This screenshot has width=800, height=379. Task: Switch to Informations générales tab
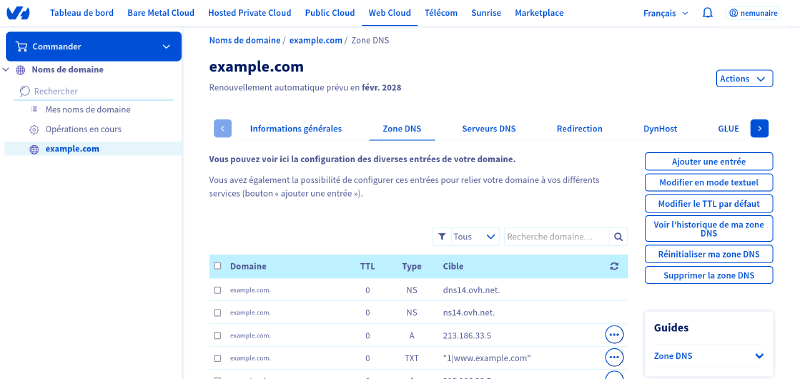(x=296, y=129)
